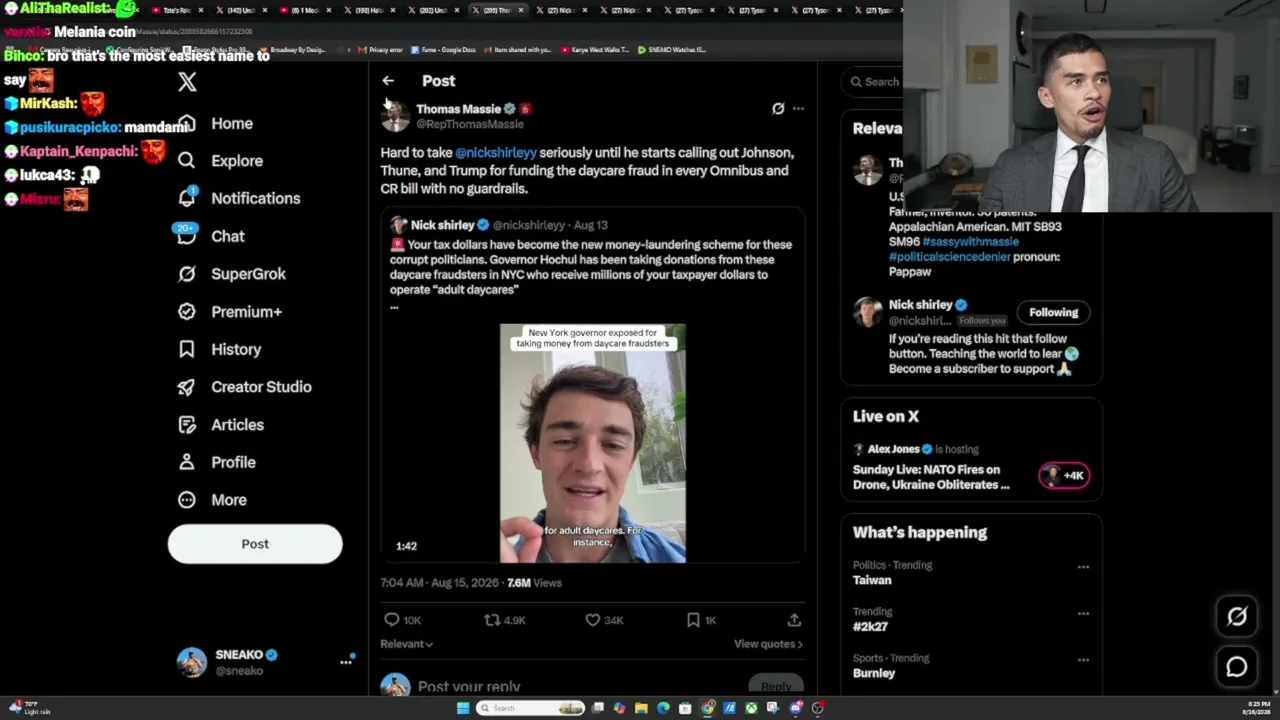Screen dimensions: 1280x720
Task: Like the post with 34K likes
Action: coord(592,620)
